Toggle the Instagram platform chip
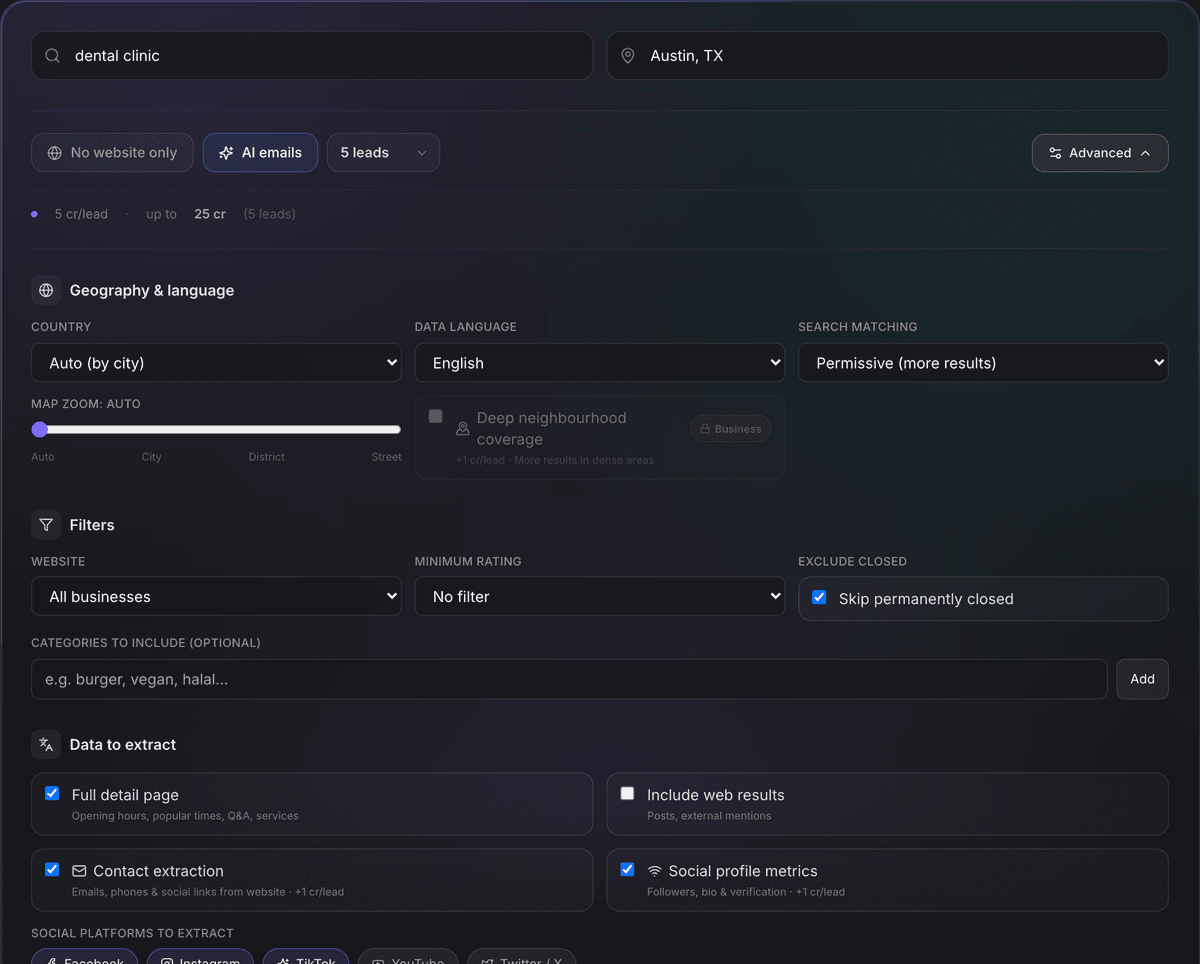The image size is (1200, 964). [x=200, y=957]
